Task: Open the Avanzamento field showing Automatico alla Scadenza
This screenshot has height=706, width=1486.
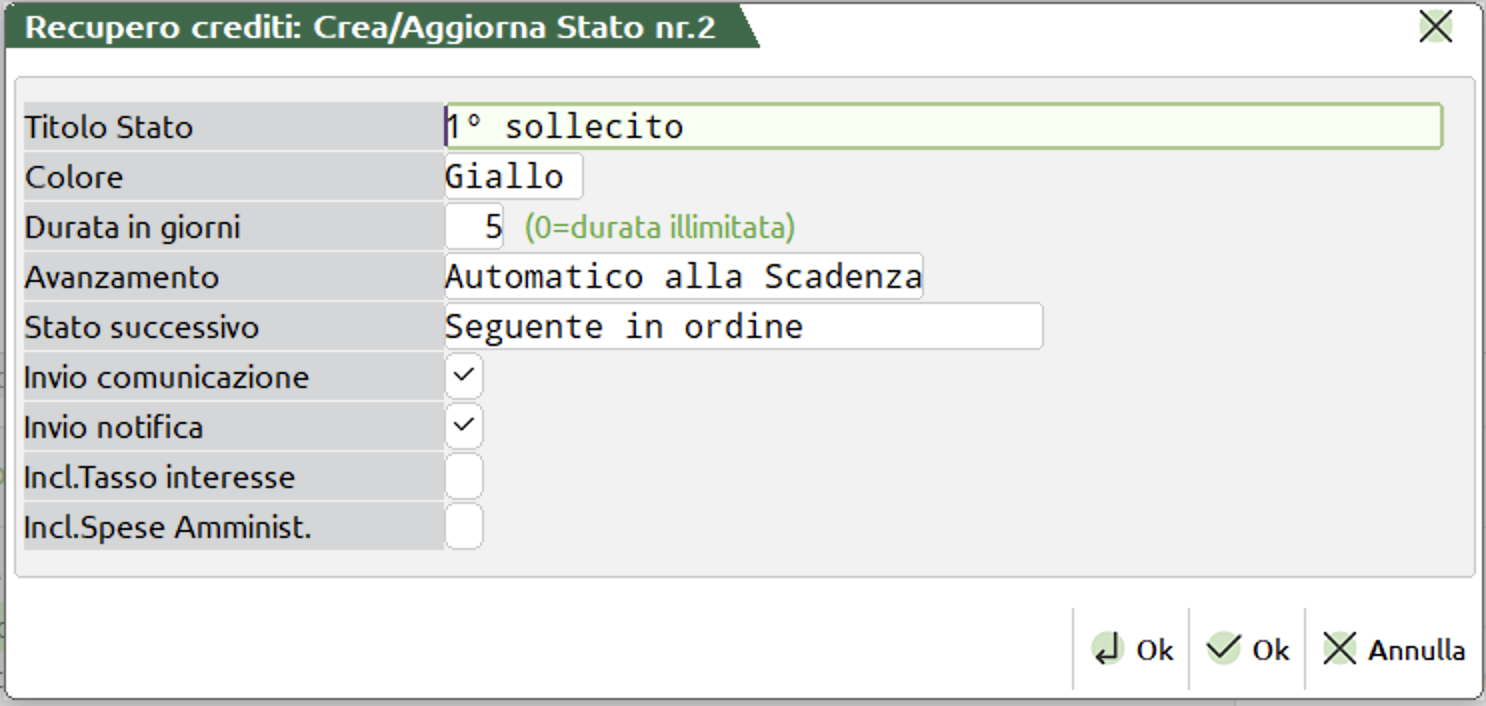Action: [x=684, y=277]
